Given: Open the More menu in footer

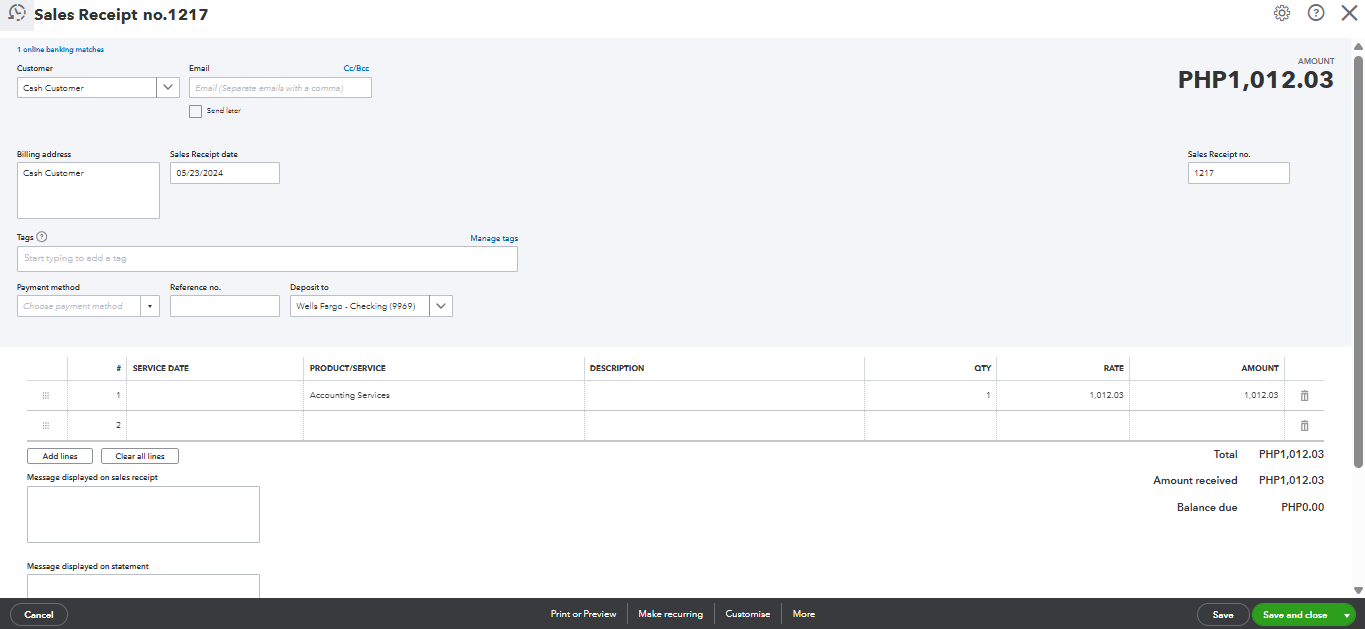Looking at the screenshot, I should point(803,614).
